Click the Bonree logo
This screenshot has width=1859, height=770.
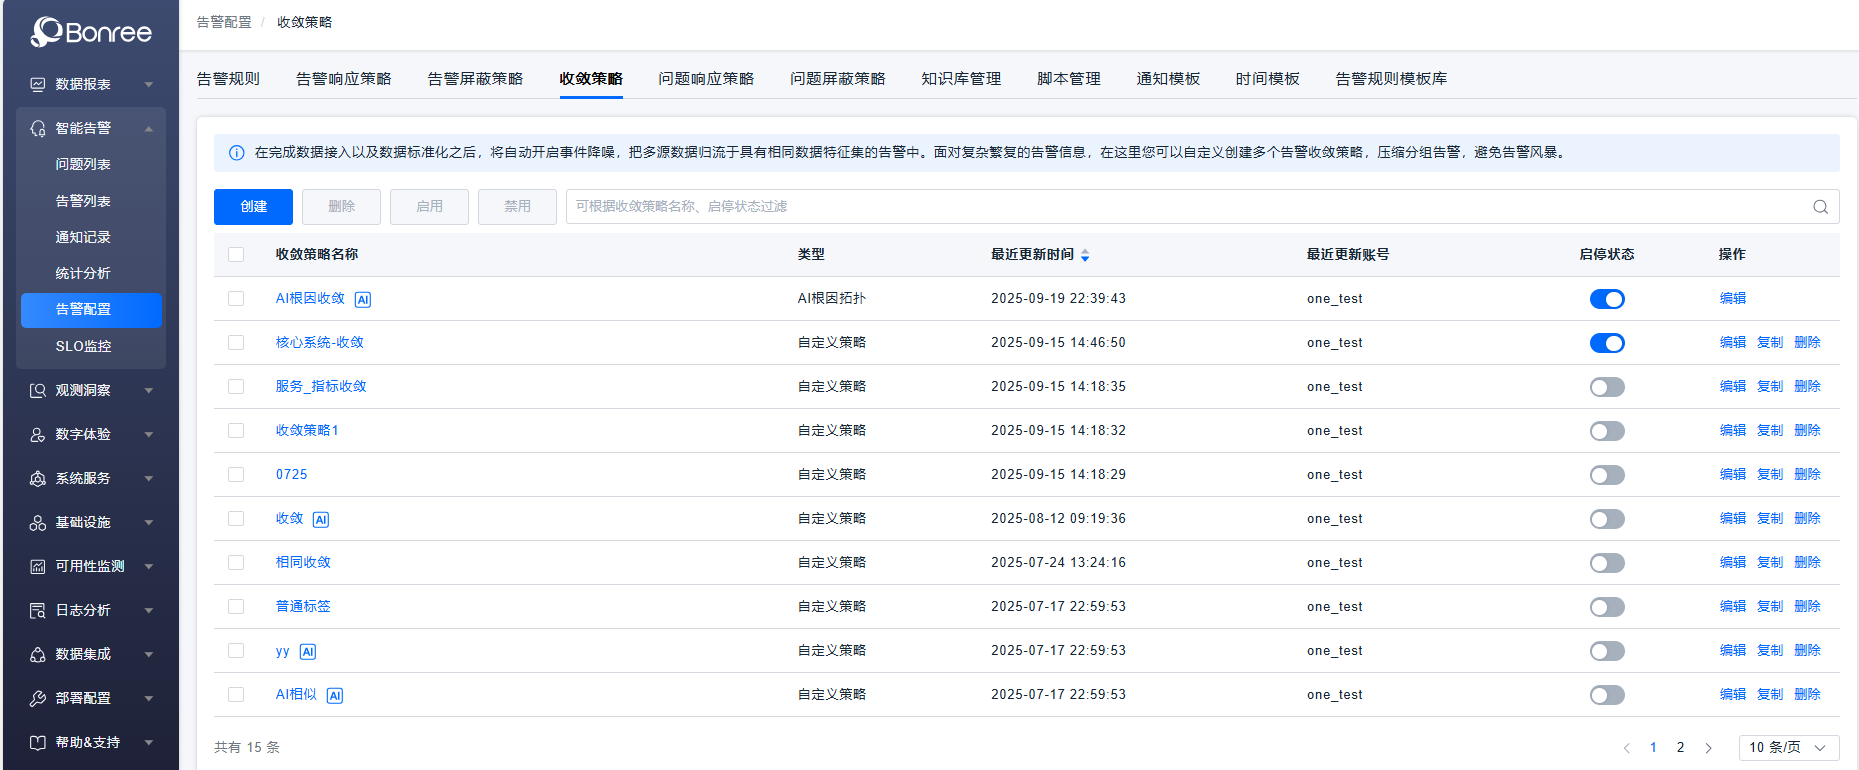(91, 32)
